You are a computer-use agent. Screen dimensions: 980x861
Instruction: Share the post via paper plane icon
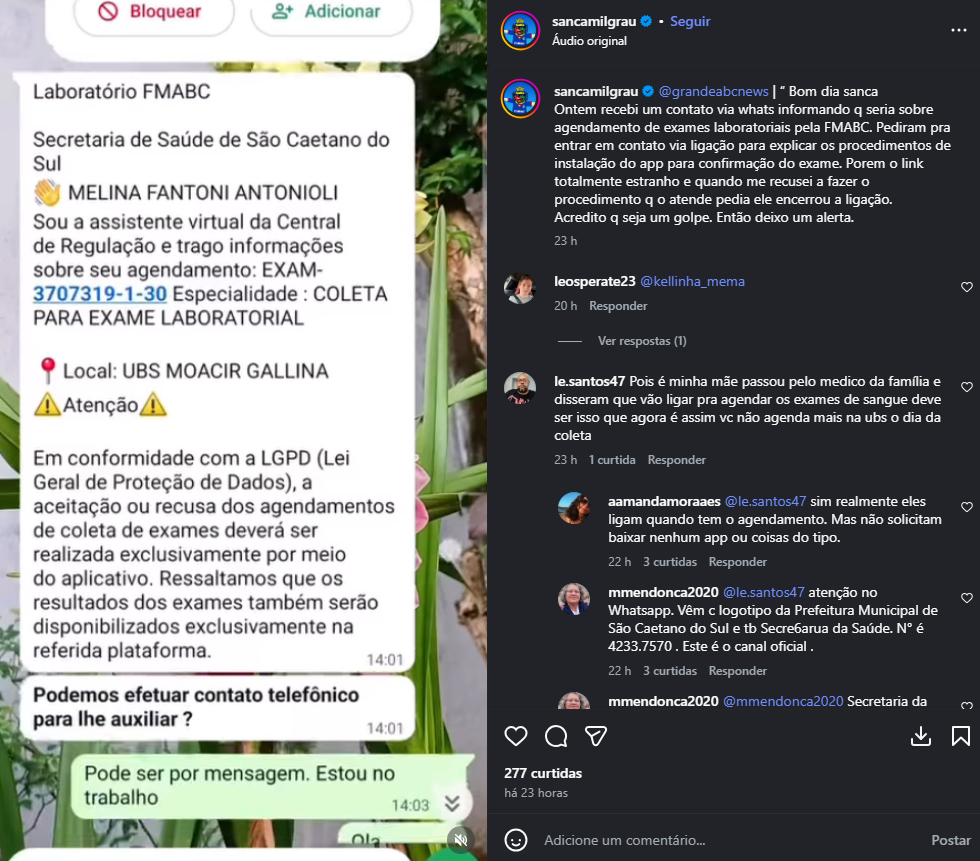pyautogui.click(x=596, y=736)
